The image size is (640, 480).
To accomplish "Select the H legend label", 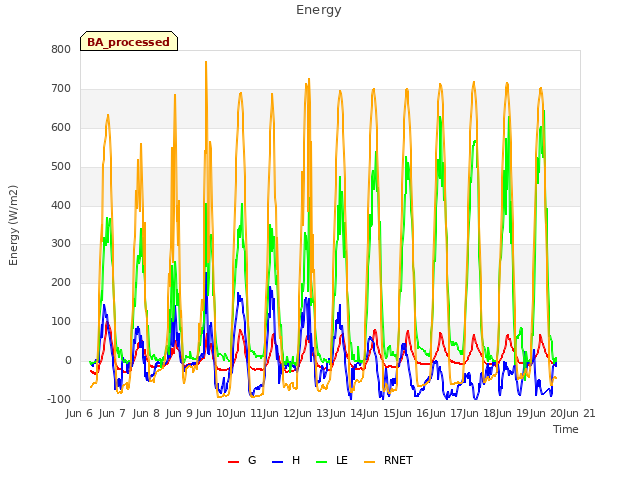I will pos(296,460).
